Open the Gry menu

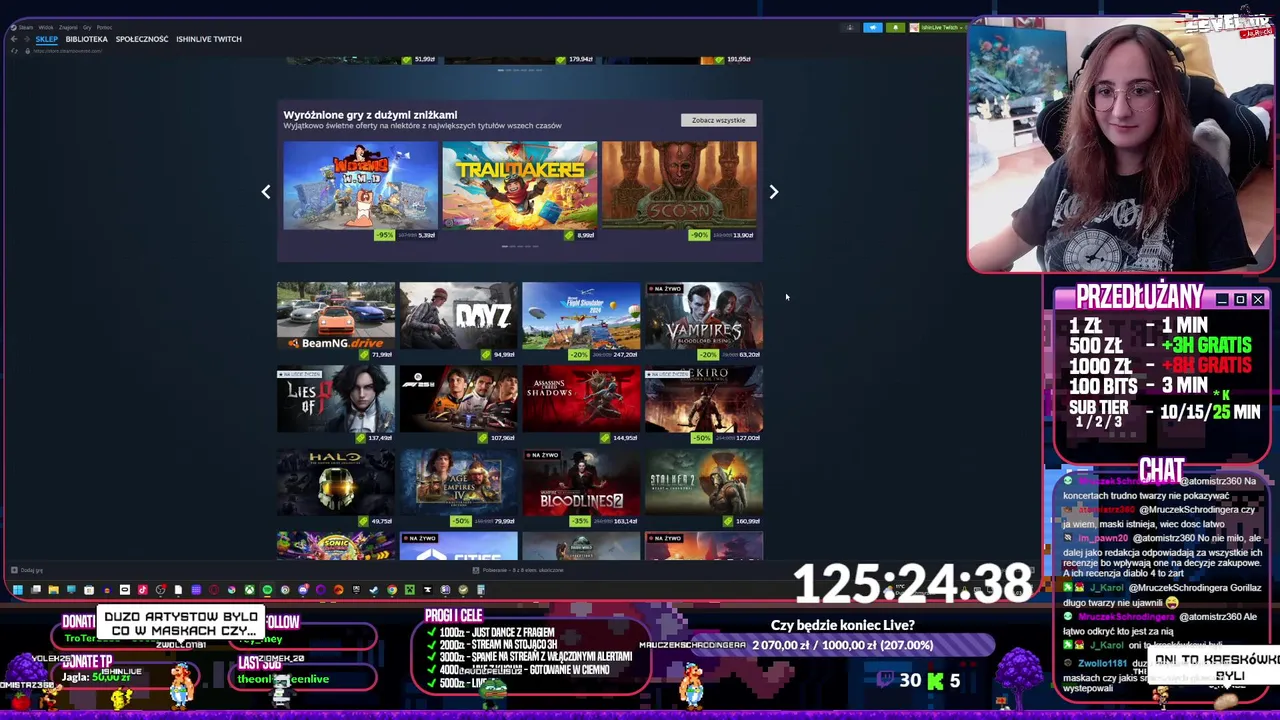[x=87, y=27]
